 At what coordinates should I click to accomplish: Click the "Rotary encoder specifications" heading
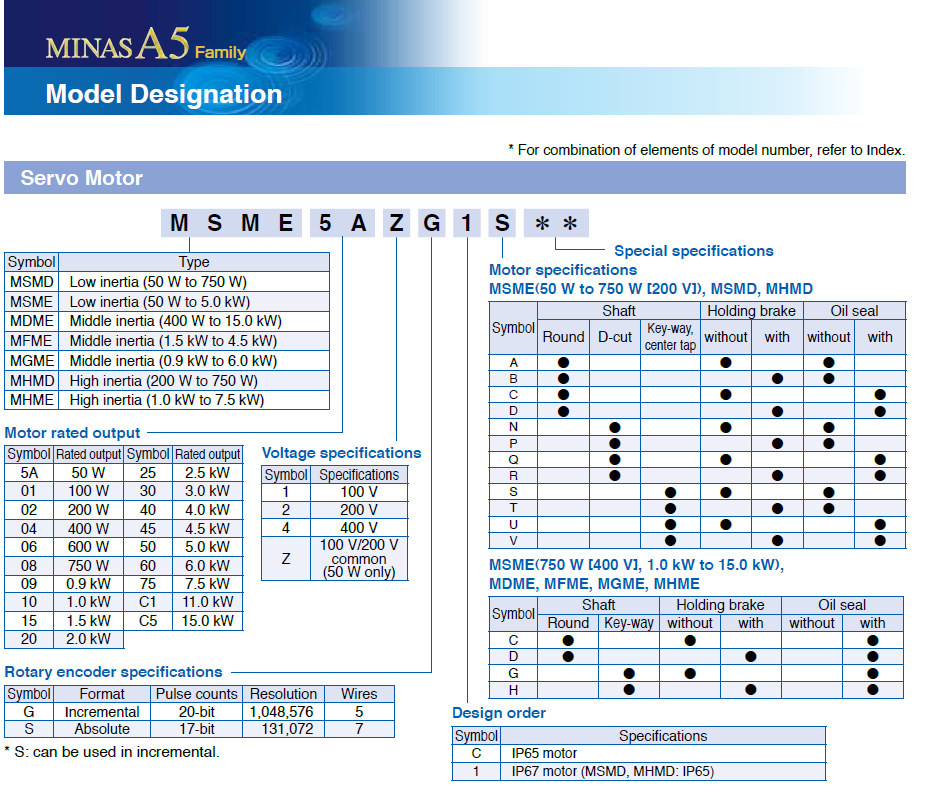(113, 672)
